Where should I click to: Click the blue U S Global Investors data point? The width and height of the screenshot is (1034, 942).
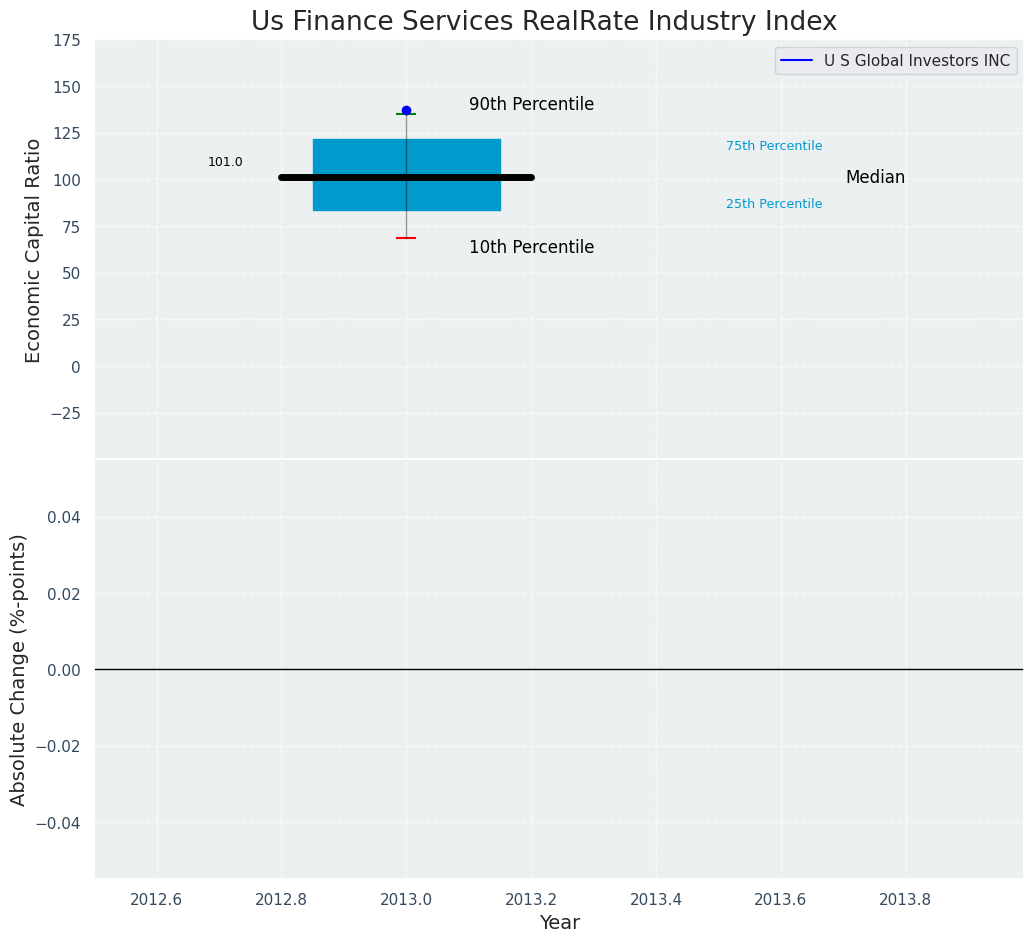[x=406, y=110]
